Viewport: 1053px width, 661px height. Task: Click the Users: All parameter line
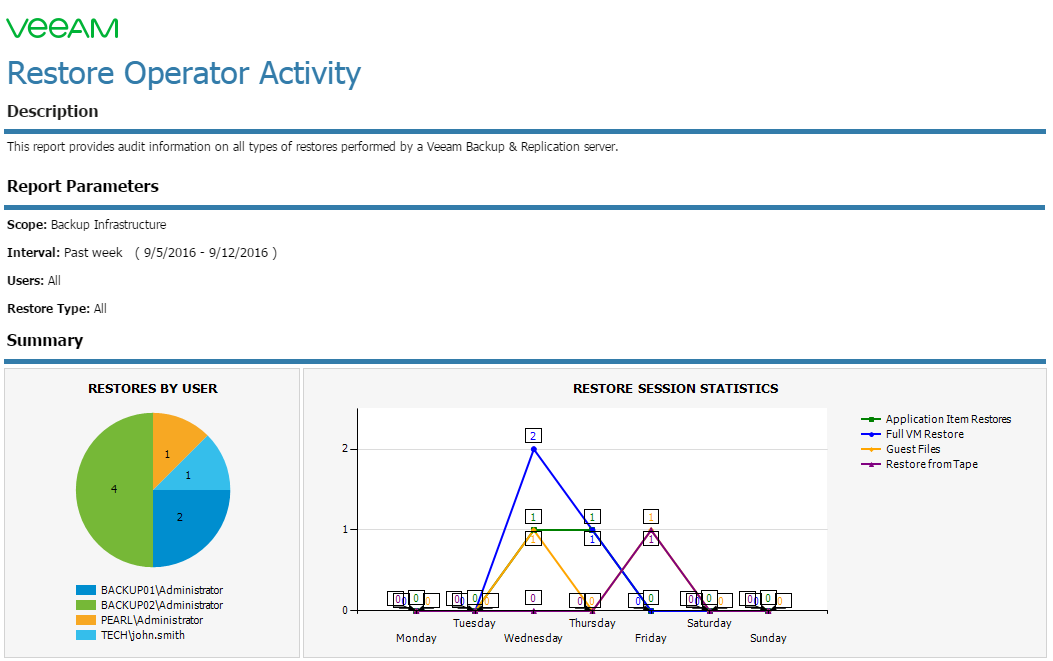pos(34,281)
